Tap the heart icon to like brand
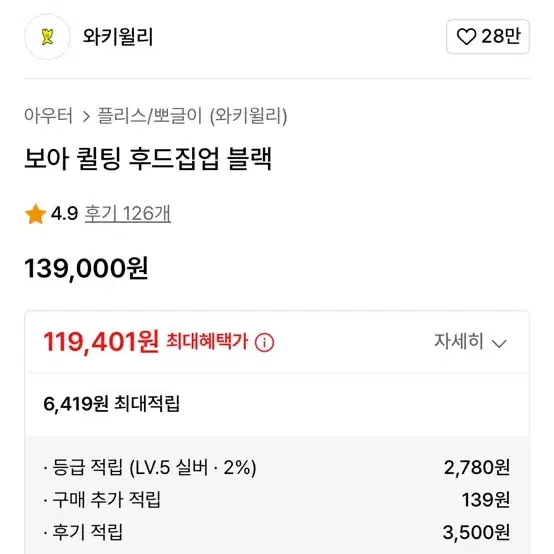Viewport: 554px width, 554px height. pos(466,37)
